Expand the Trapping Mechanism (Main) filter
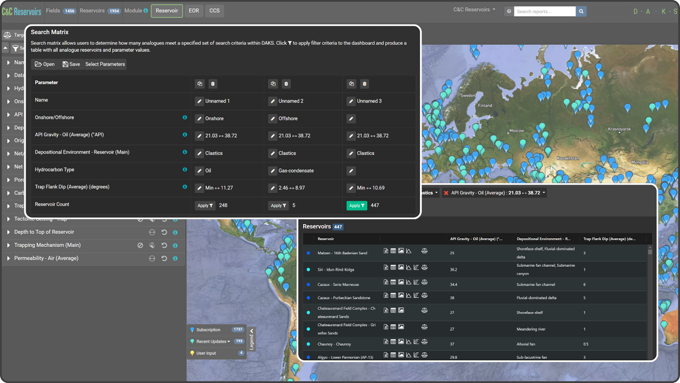This screenshot has height=383, width=680. tap(8, 246)
